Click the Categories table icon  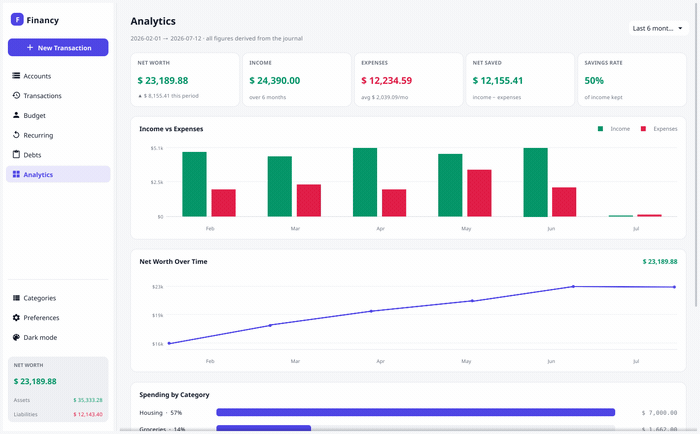pyautogui.click(x=16, y=297)
